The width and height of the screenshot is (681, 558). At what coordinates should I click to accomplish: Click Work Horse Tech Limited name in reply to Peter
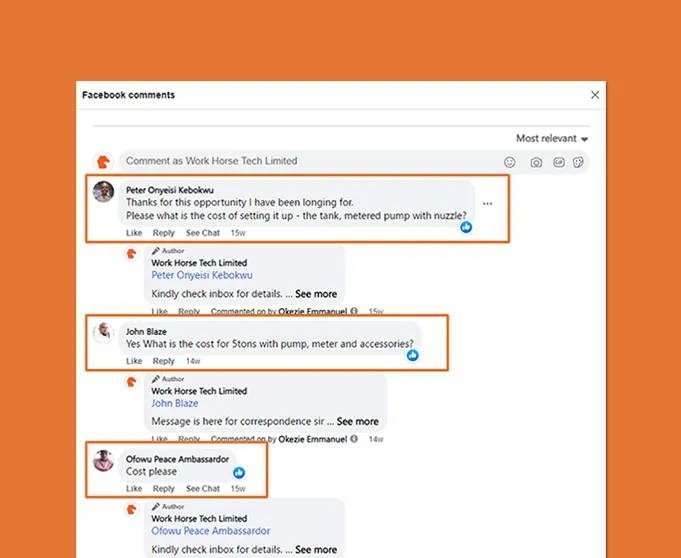(199, 263)
